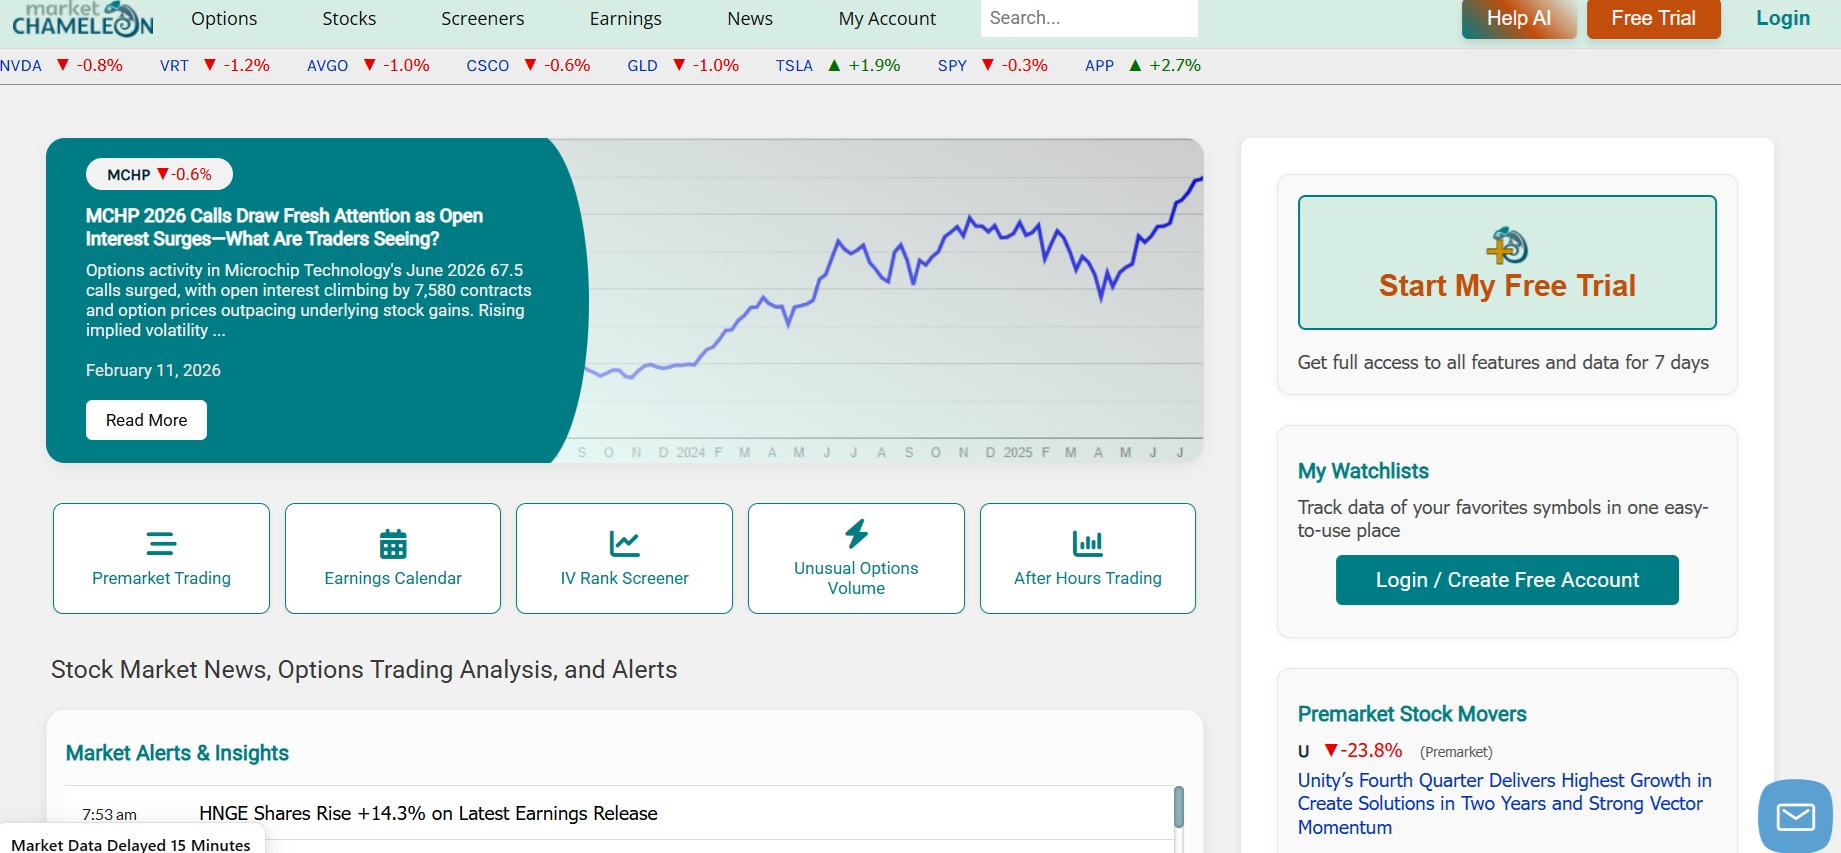Expand the Earnings navigation dropdown
The width and height of the screenshot is (1841, 853).
tap(625, 19)
